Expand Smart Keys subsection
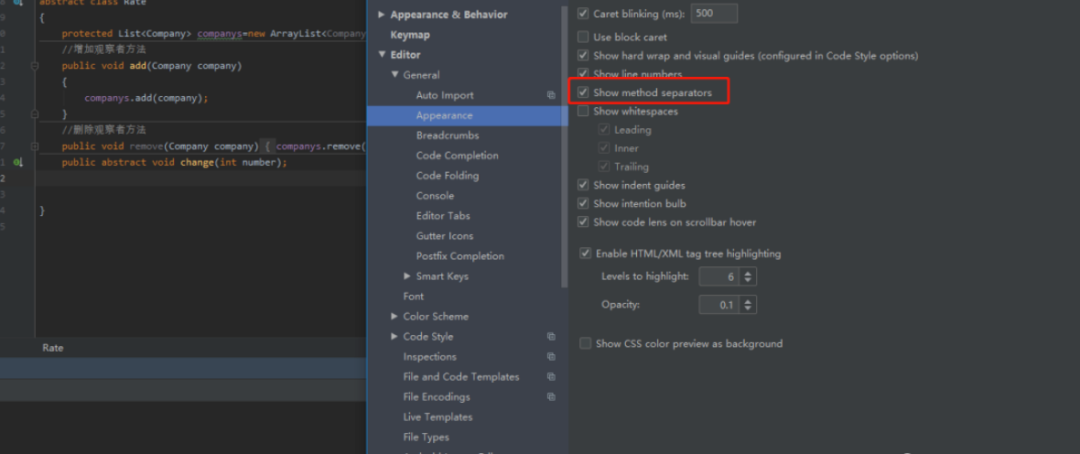 [408, 276]
